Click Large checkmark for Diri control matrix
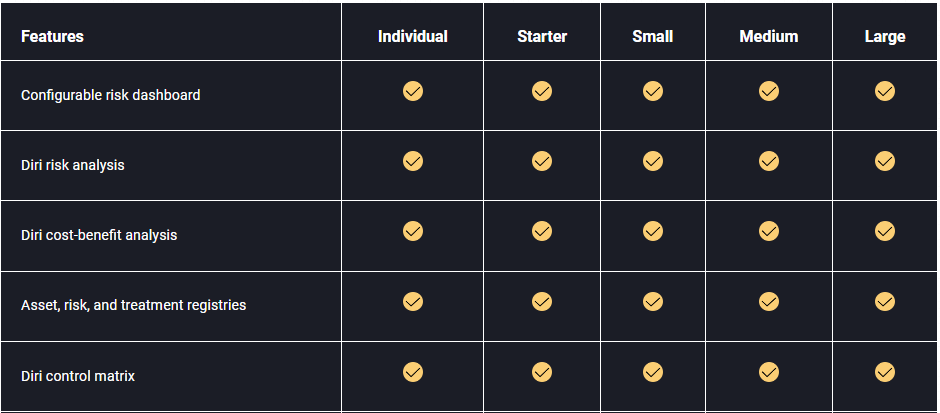Viewport: 940px width, 413px height. [885, 372]
